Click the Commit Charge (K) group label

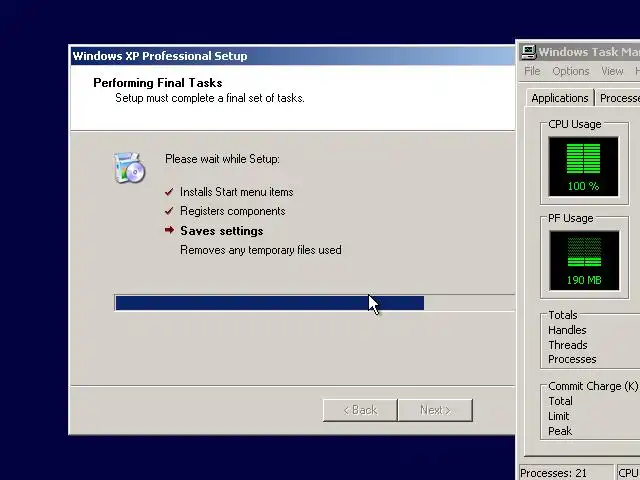click(x=593, y=386)
